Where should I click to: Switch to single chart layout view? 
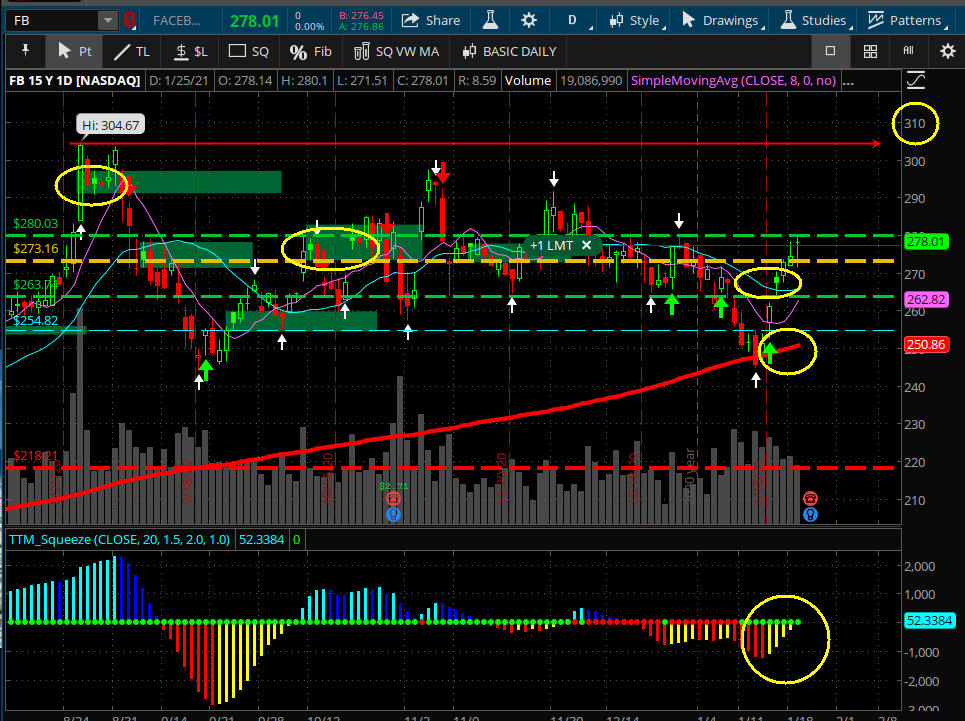(x=830, y=51)
